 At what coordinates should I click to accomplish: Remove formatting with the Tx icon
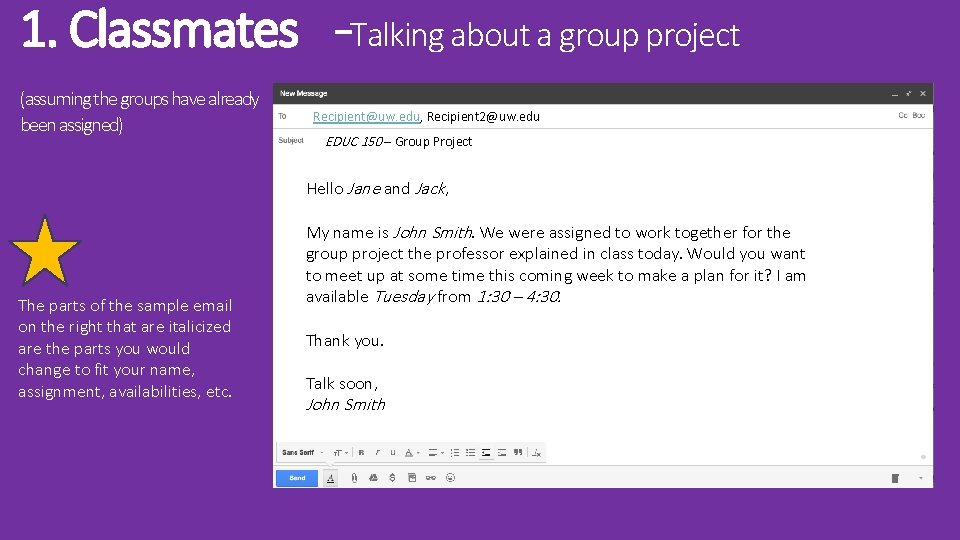pyautogui.click(x=537, y=453)
